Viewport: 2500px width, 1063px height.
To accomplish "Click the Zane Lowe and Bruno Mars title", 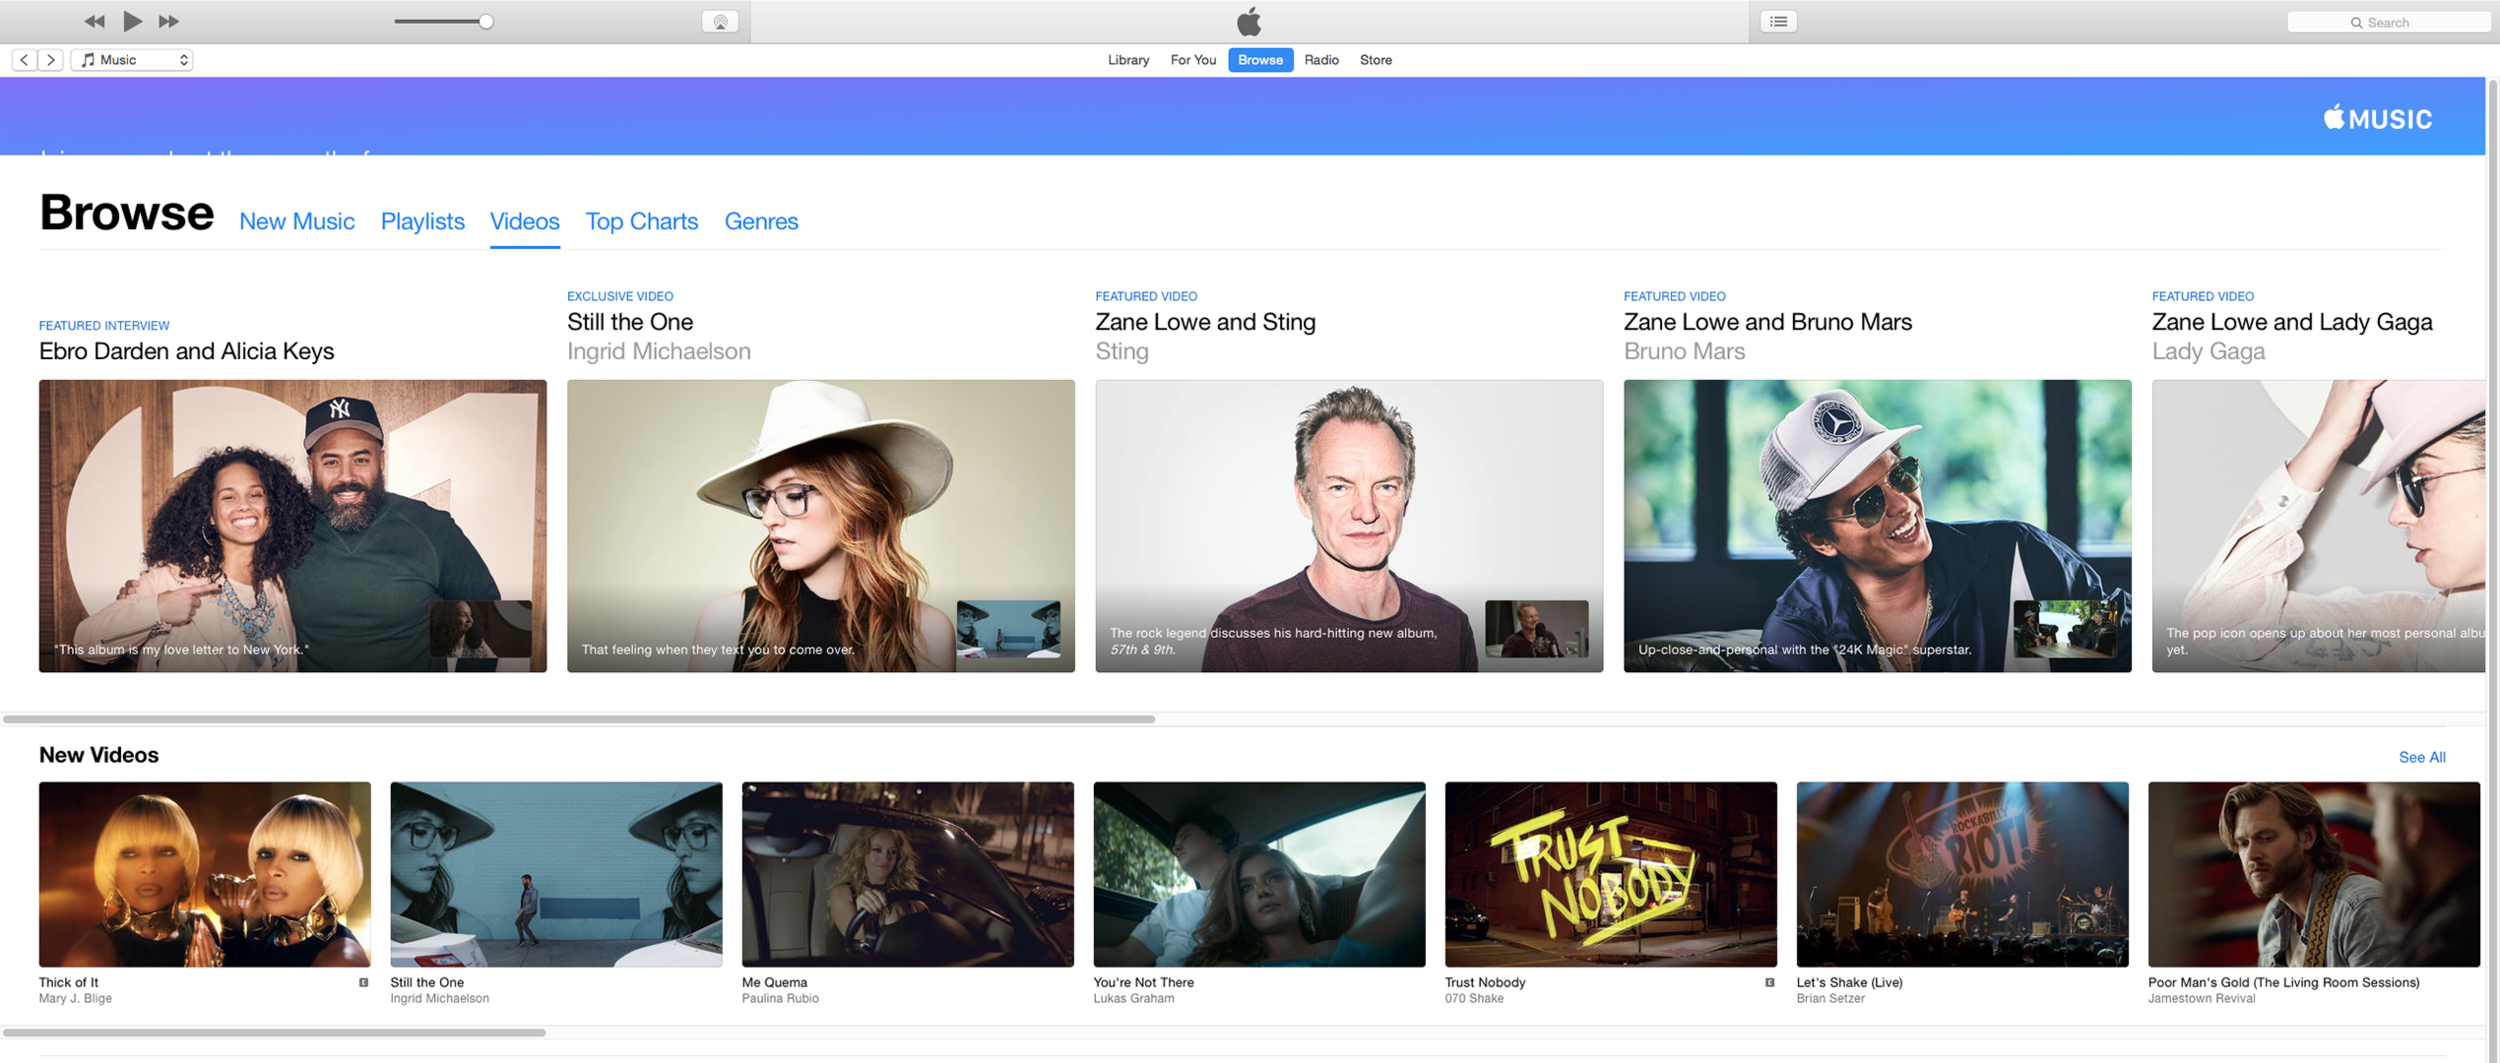I will tap(1767, 322).
